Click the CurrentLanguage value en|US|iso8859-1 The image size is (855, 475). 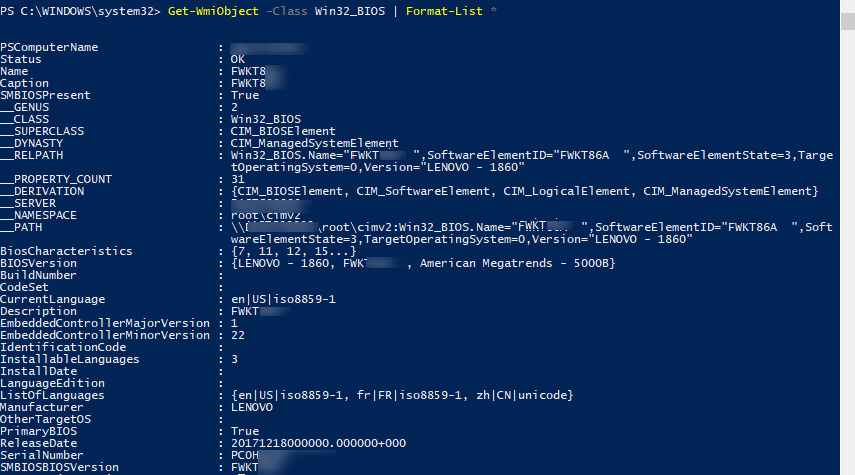(283, 299)
